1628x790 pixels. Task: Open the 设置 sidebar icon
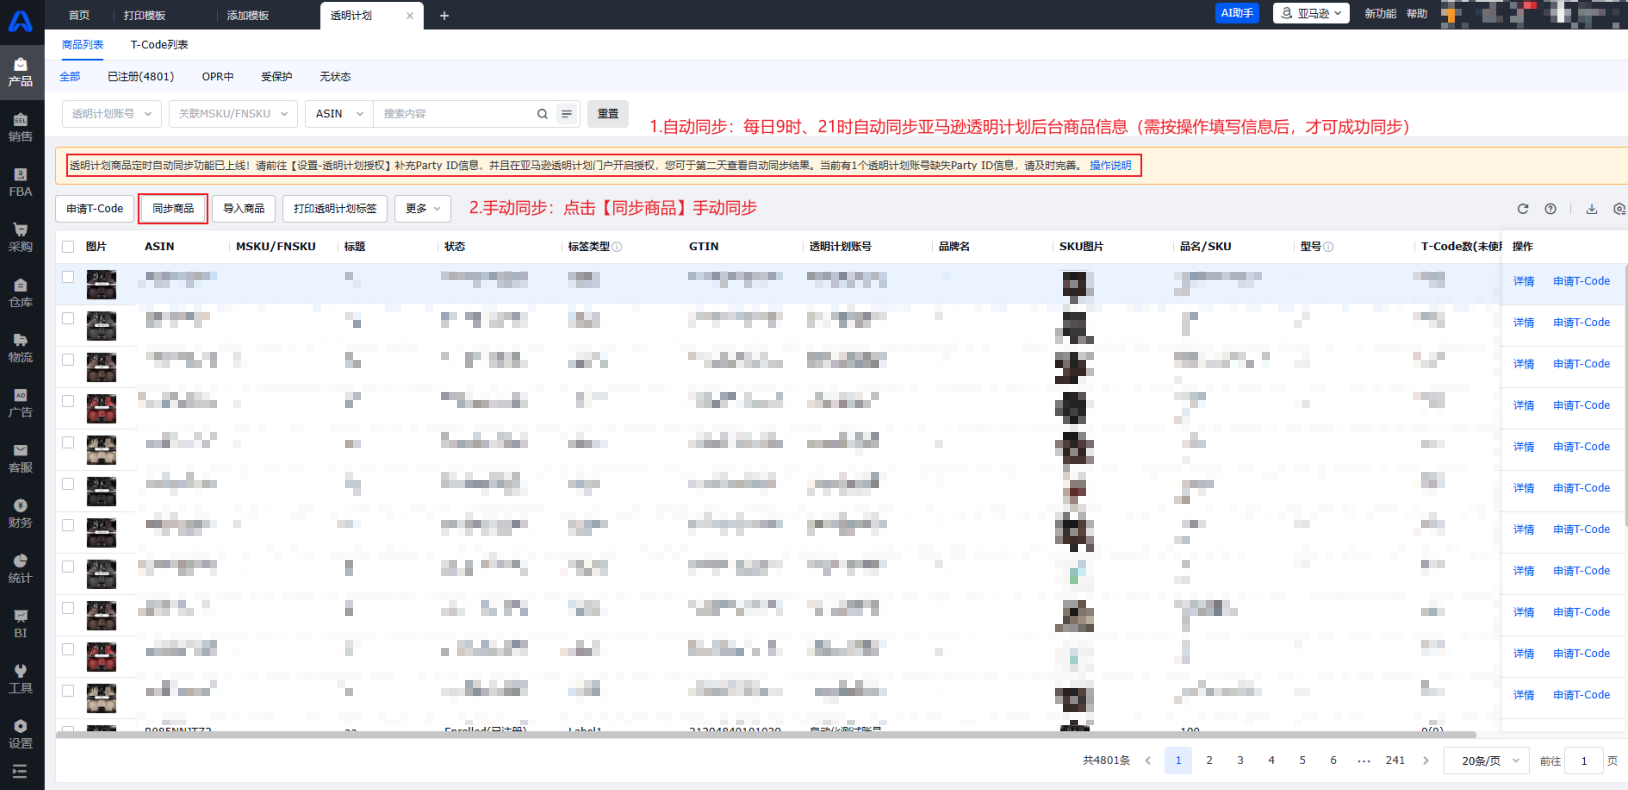(20, 733)
